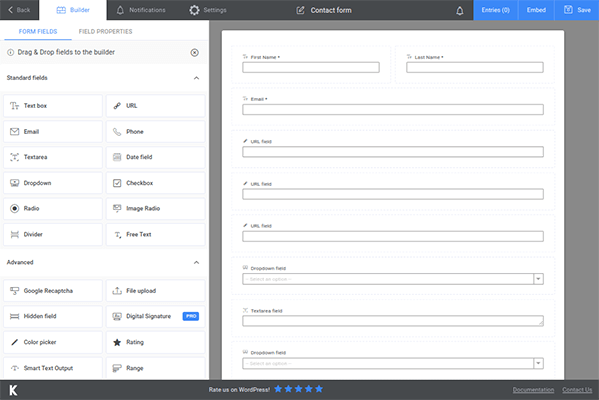Add a File upload field

155,291
